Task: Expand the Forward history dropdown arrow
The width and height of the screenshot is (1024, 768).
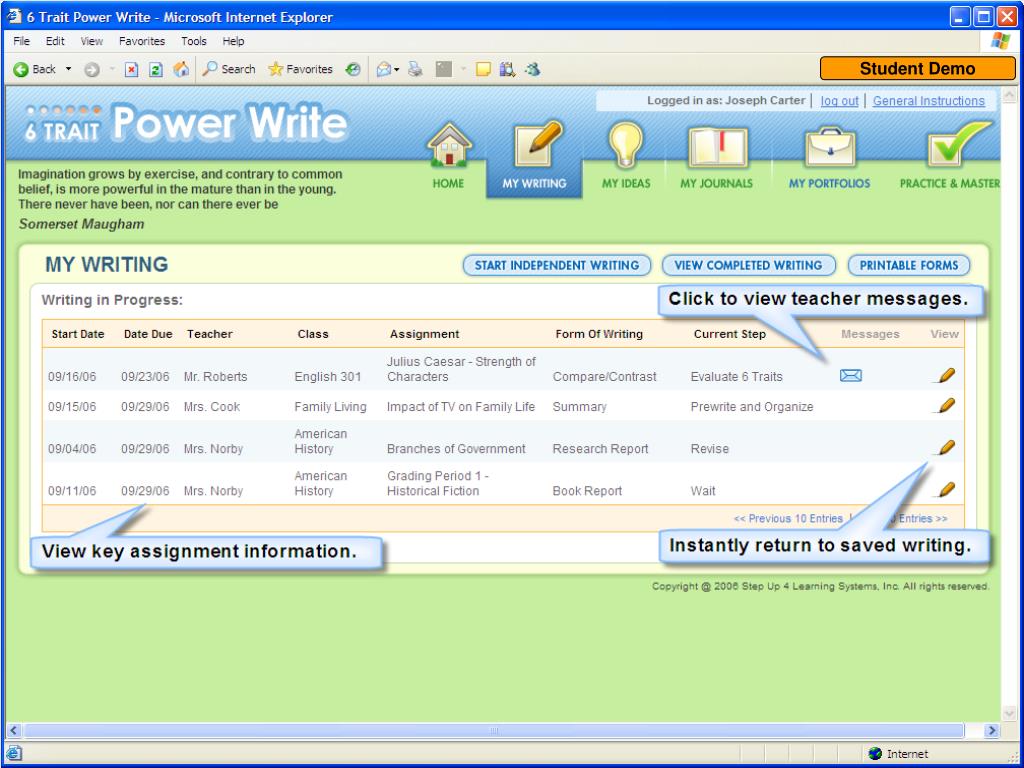Action: tap(112, 69)
